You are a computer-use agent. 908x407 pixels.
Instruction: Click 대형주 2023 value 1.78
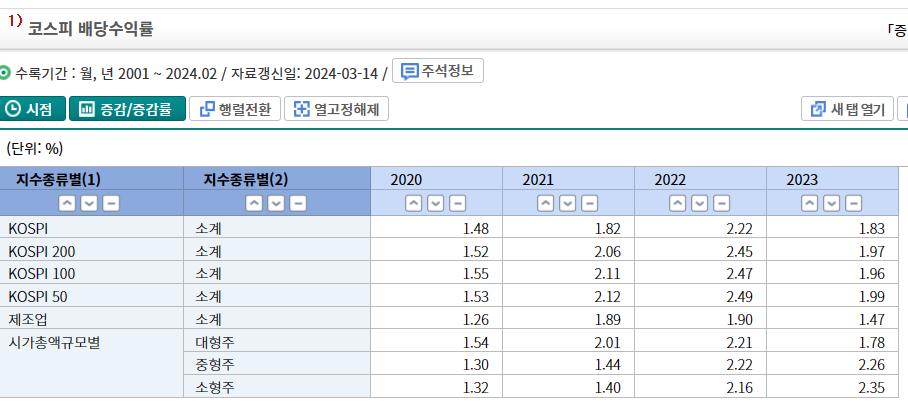coord(872,342)
